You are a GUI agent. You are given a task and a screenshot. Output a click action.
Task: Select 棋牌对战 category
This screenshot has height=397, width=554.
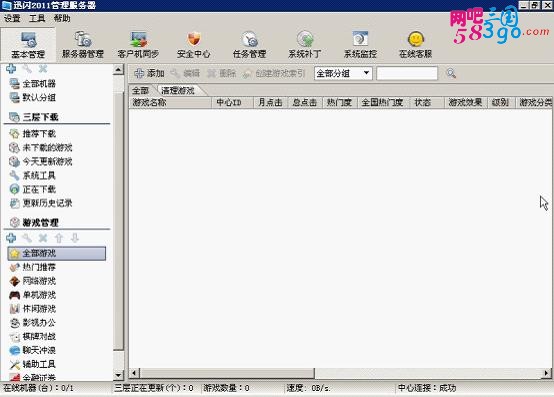click(x=33, y=337)
